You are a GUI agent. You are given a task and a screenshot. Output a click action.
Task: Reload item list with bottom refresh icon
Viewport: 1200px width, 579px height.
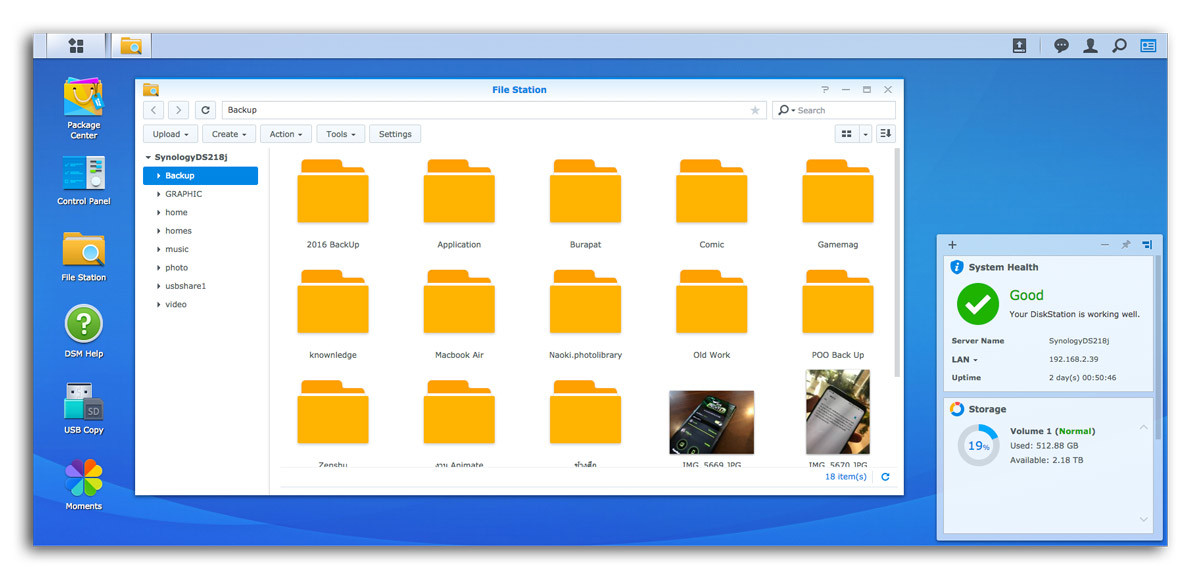click(885, 478)
